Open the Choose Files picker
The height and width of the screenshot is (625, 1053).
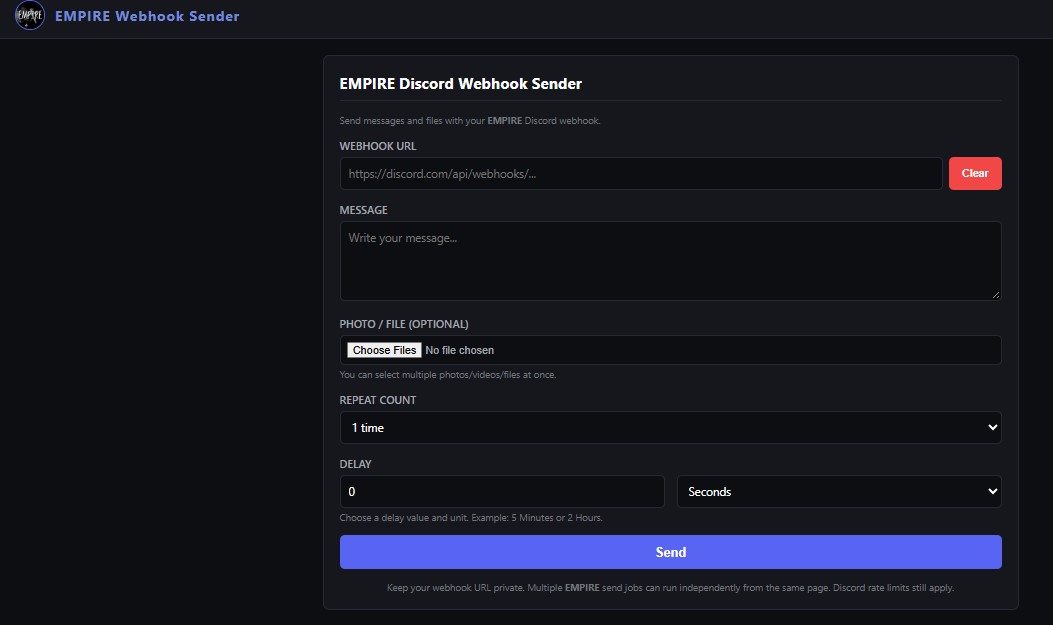click(384, 350)
